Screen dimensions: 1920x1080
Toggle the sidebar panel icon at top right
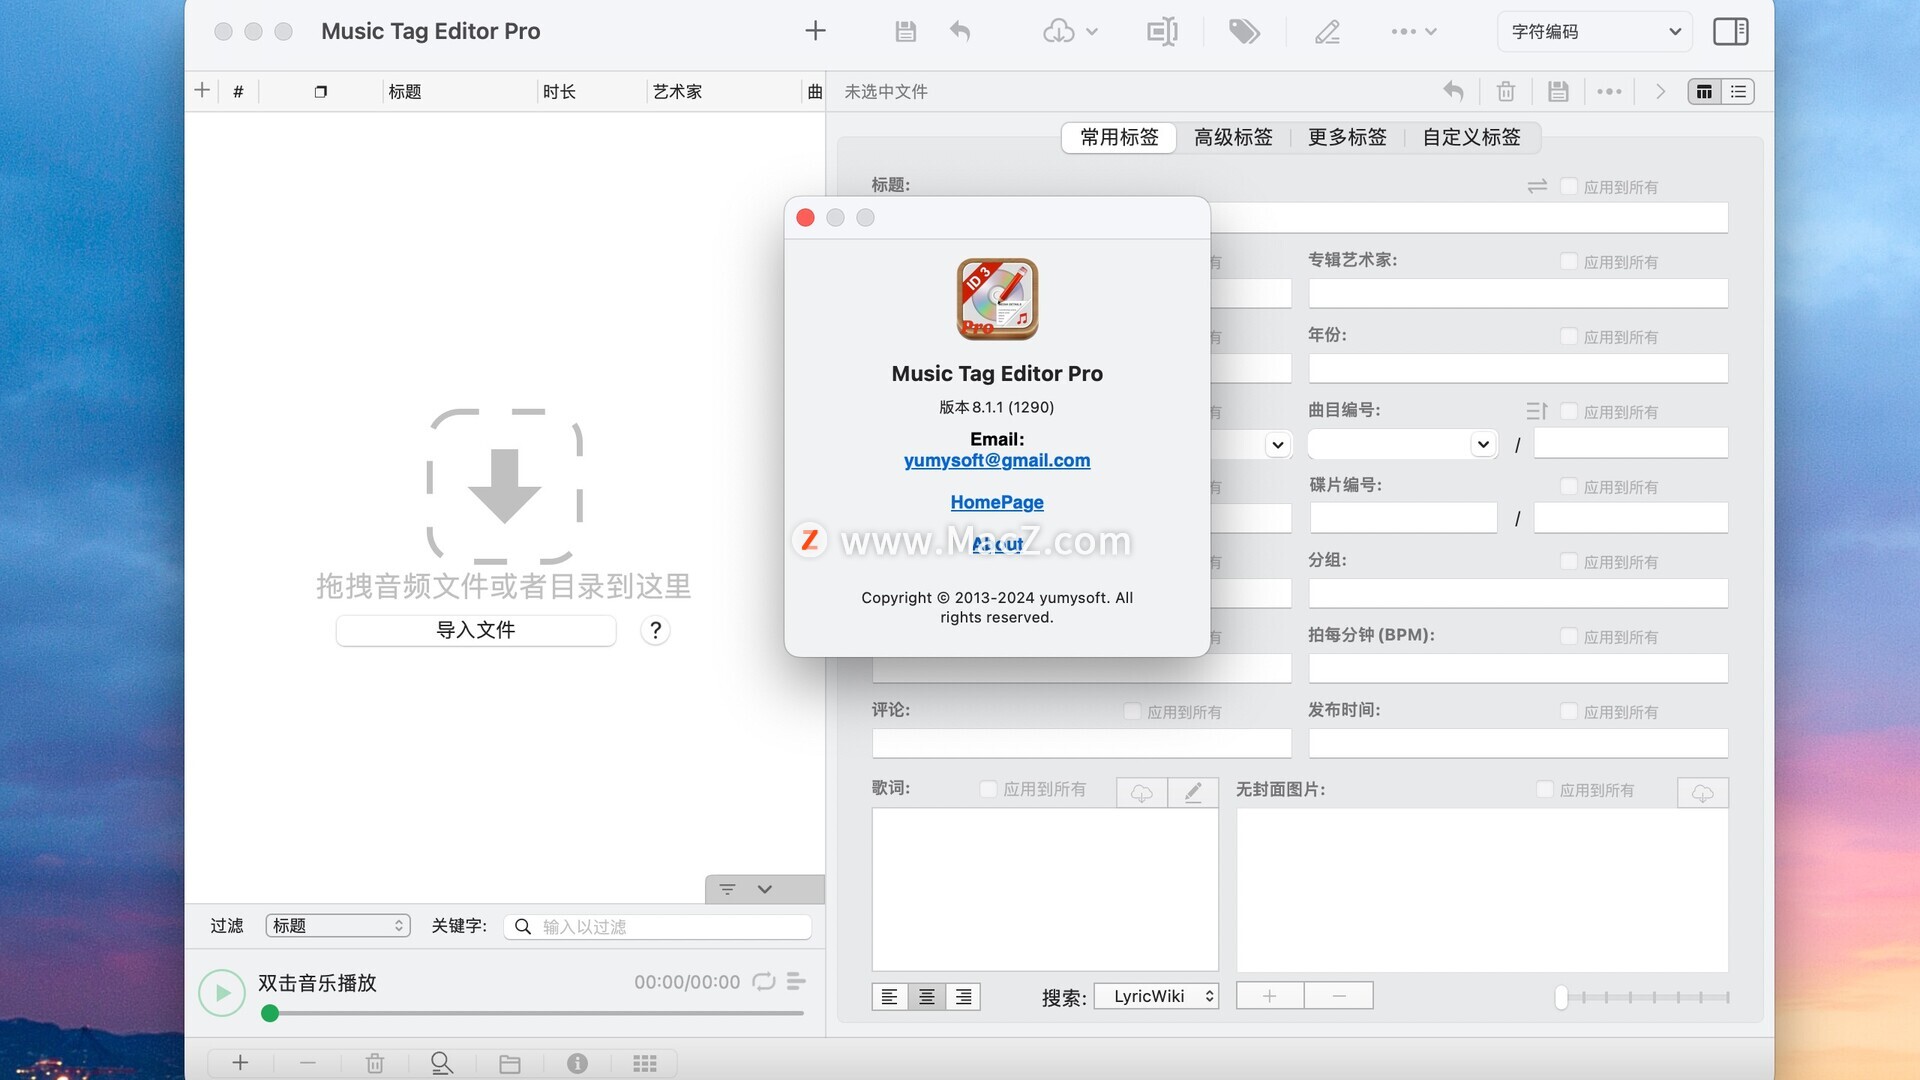[x=1731, y=31]
